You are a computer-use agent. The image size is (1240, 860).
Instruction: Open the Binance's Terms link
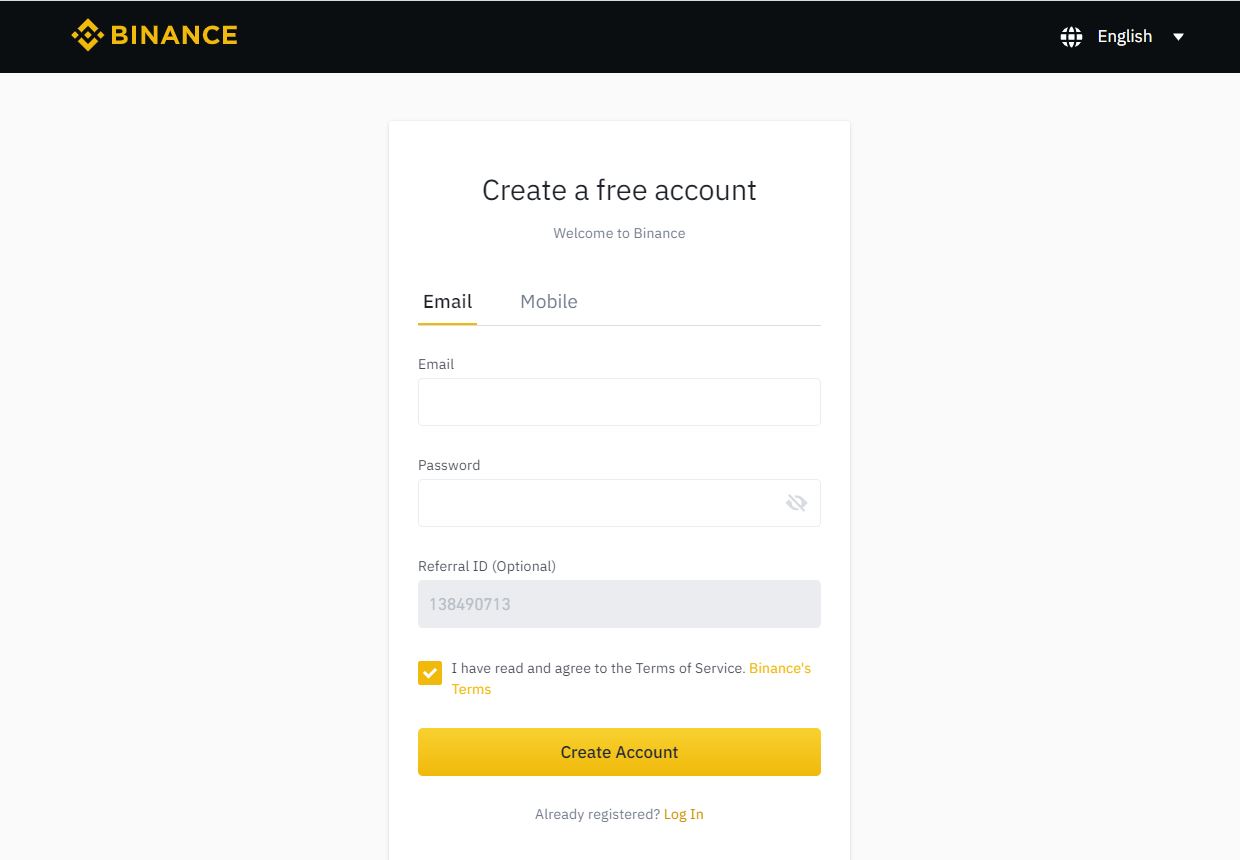click(631, 678)
